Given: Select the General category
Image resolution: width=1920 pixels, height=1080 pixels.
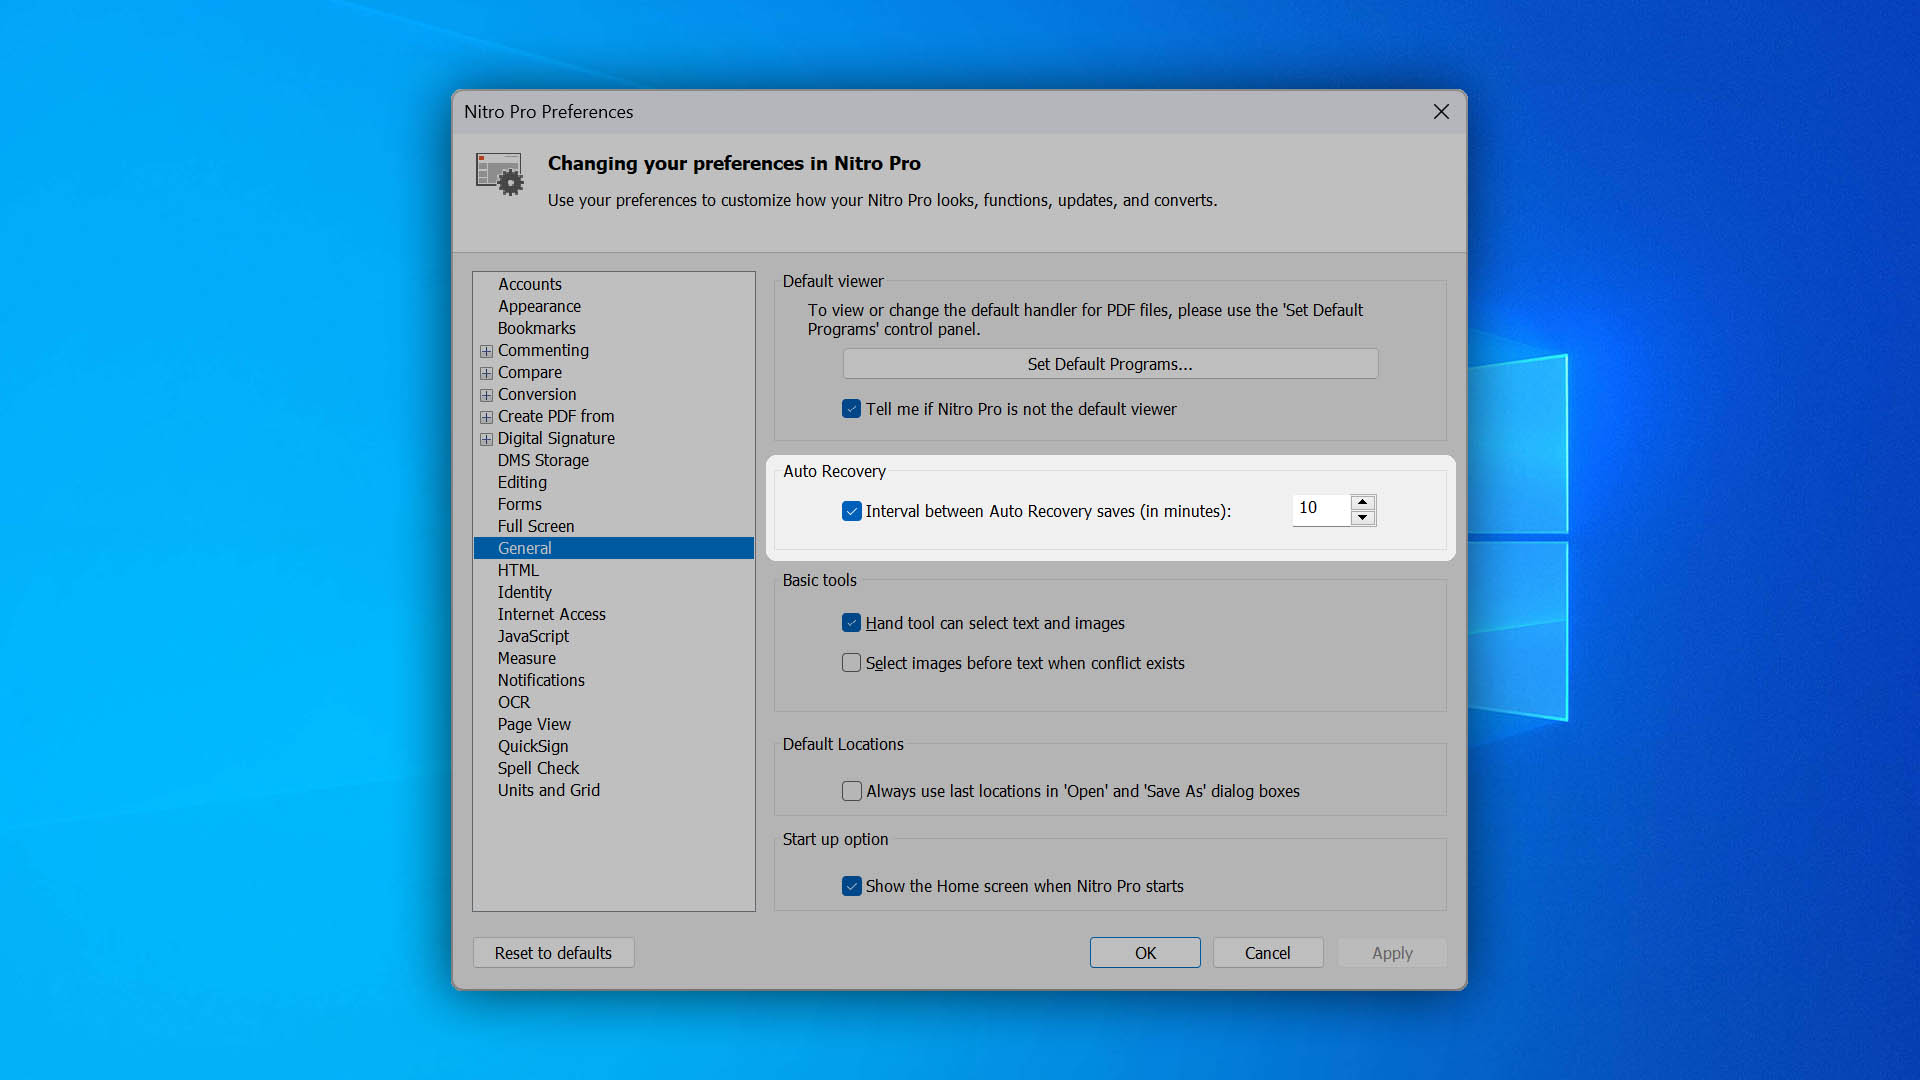Looking at the screenshot, I should coord(613,548).
